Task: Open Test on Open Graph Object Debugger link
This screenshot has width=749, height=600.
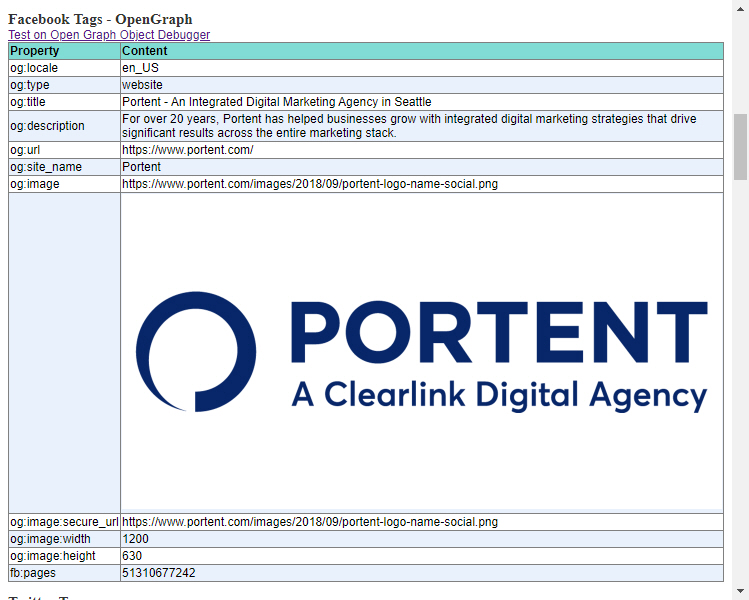Action: point(109,35)
